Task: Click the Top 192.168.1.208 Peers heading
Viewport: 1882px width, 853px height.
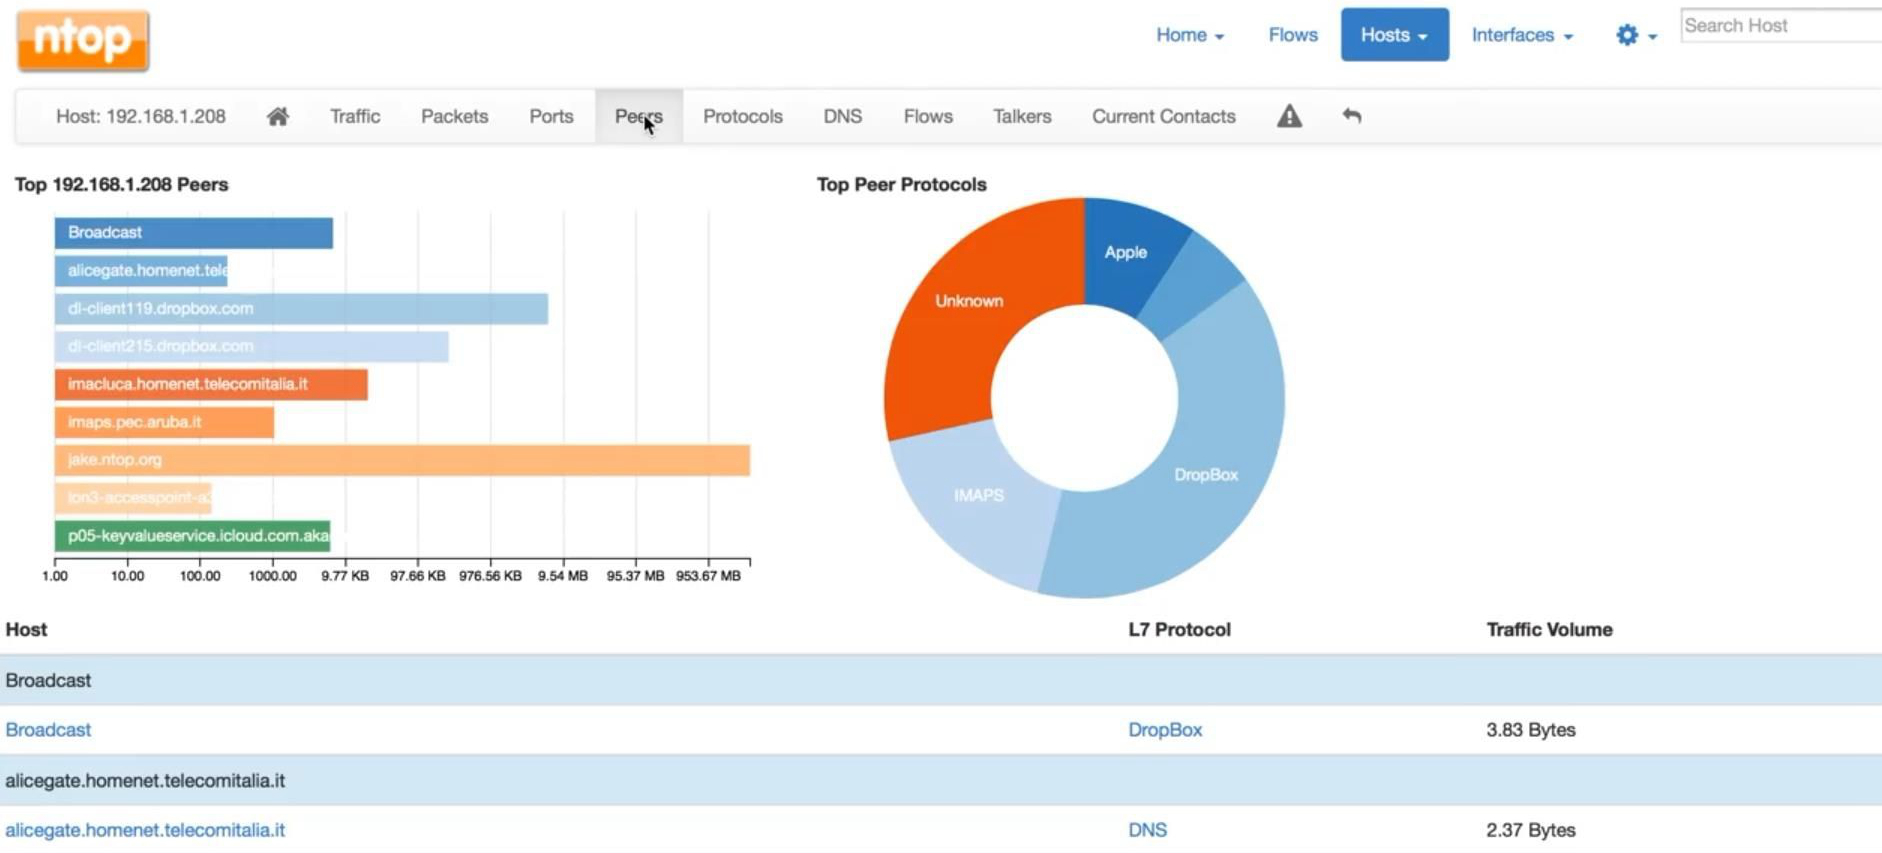Action: click(121, 184)
